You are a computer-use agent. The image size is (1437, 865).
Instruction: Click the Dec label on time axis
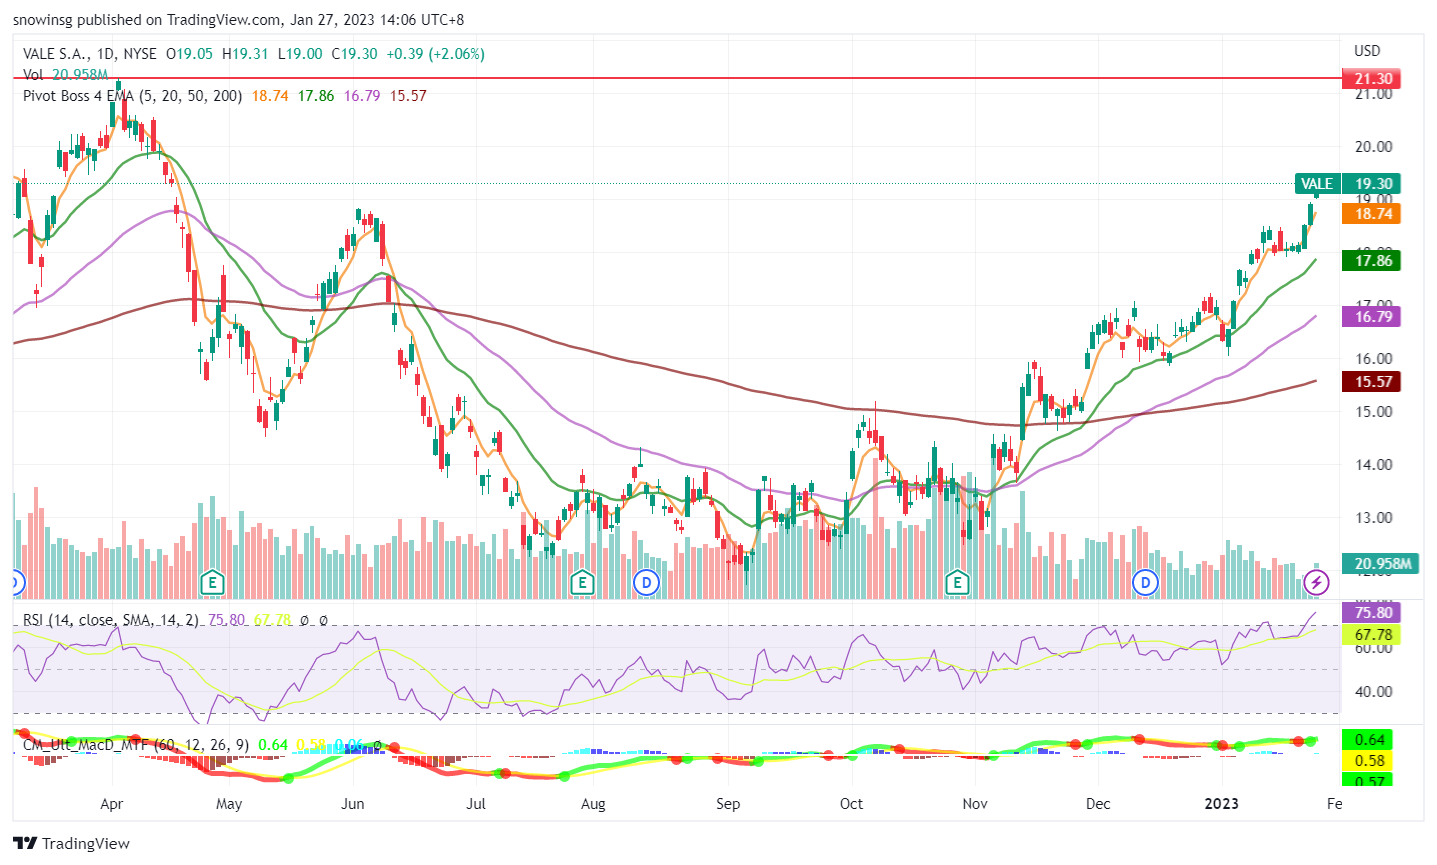point(1098,804)
